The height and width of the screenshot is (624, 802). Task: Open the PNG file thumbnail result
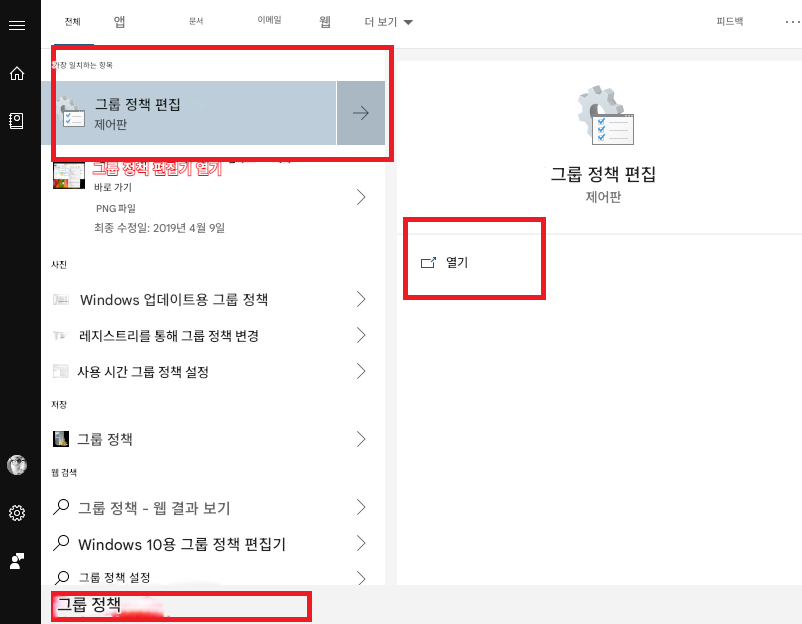point(69,175)
